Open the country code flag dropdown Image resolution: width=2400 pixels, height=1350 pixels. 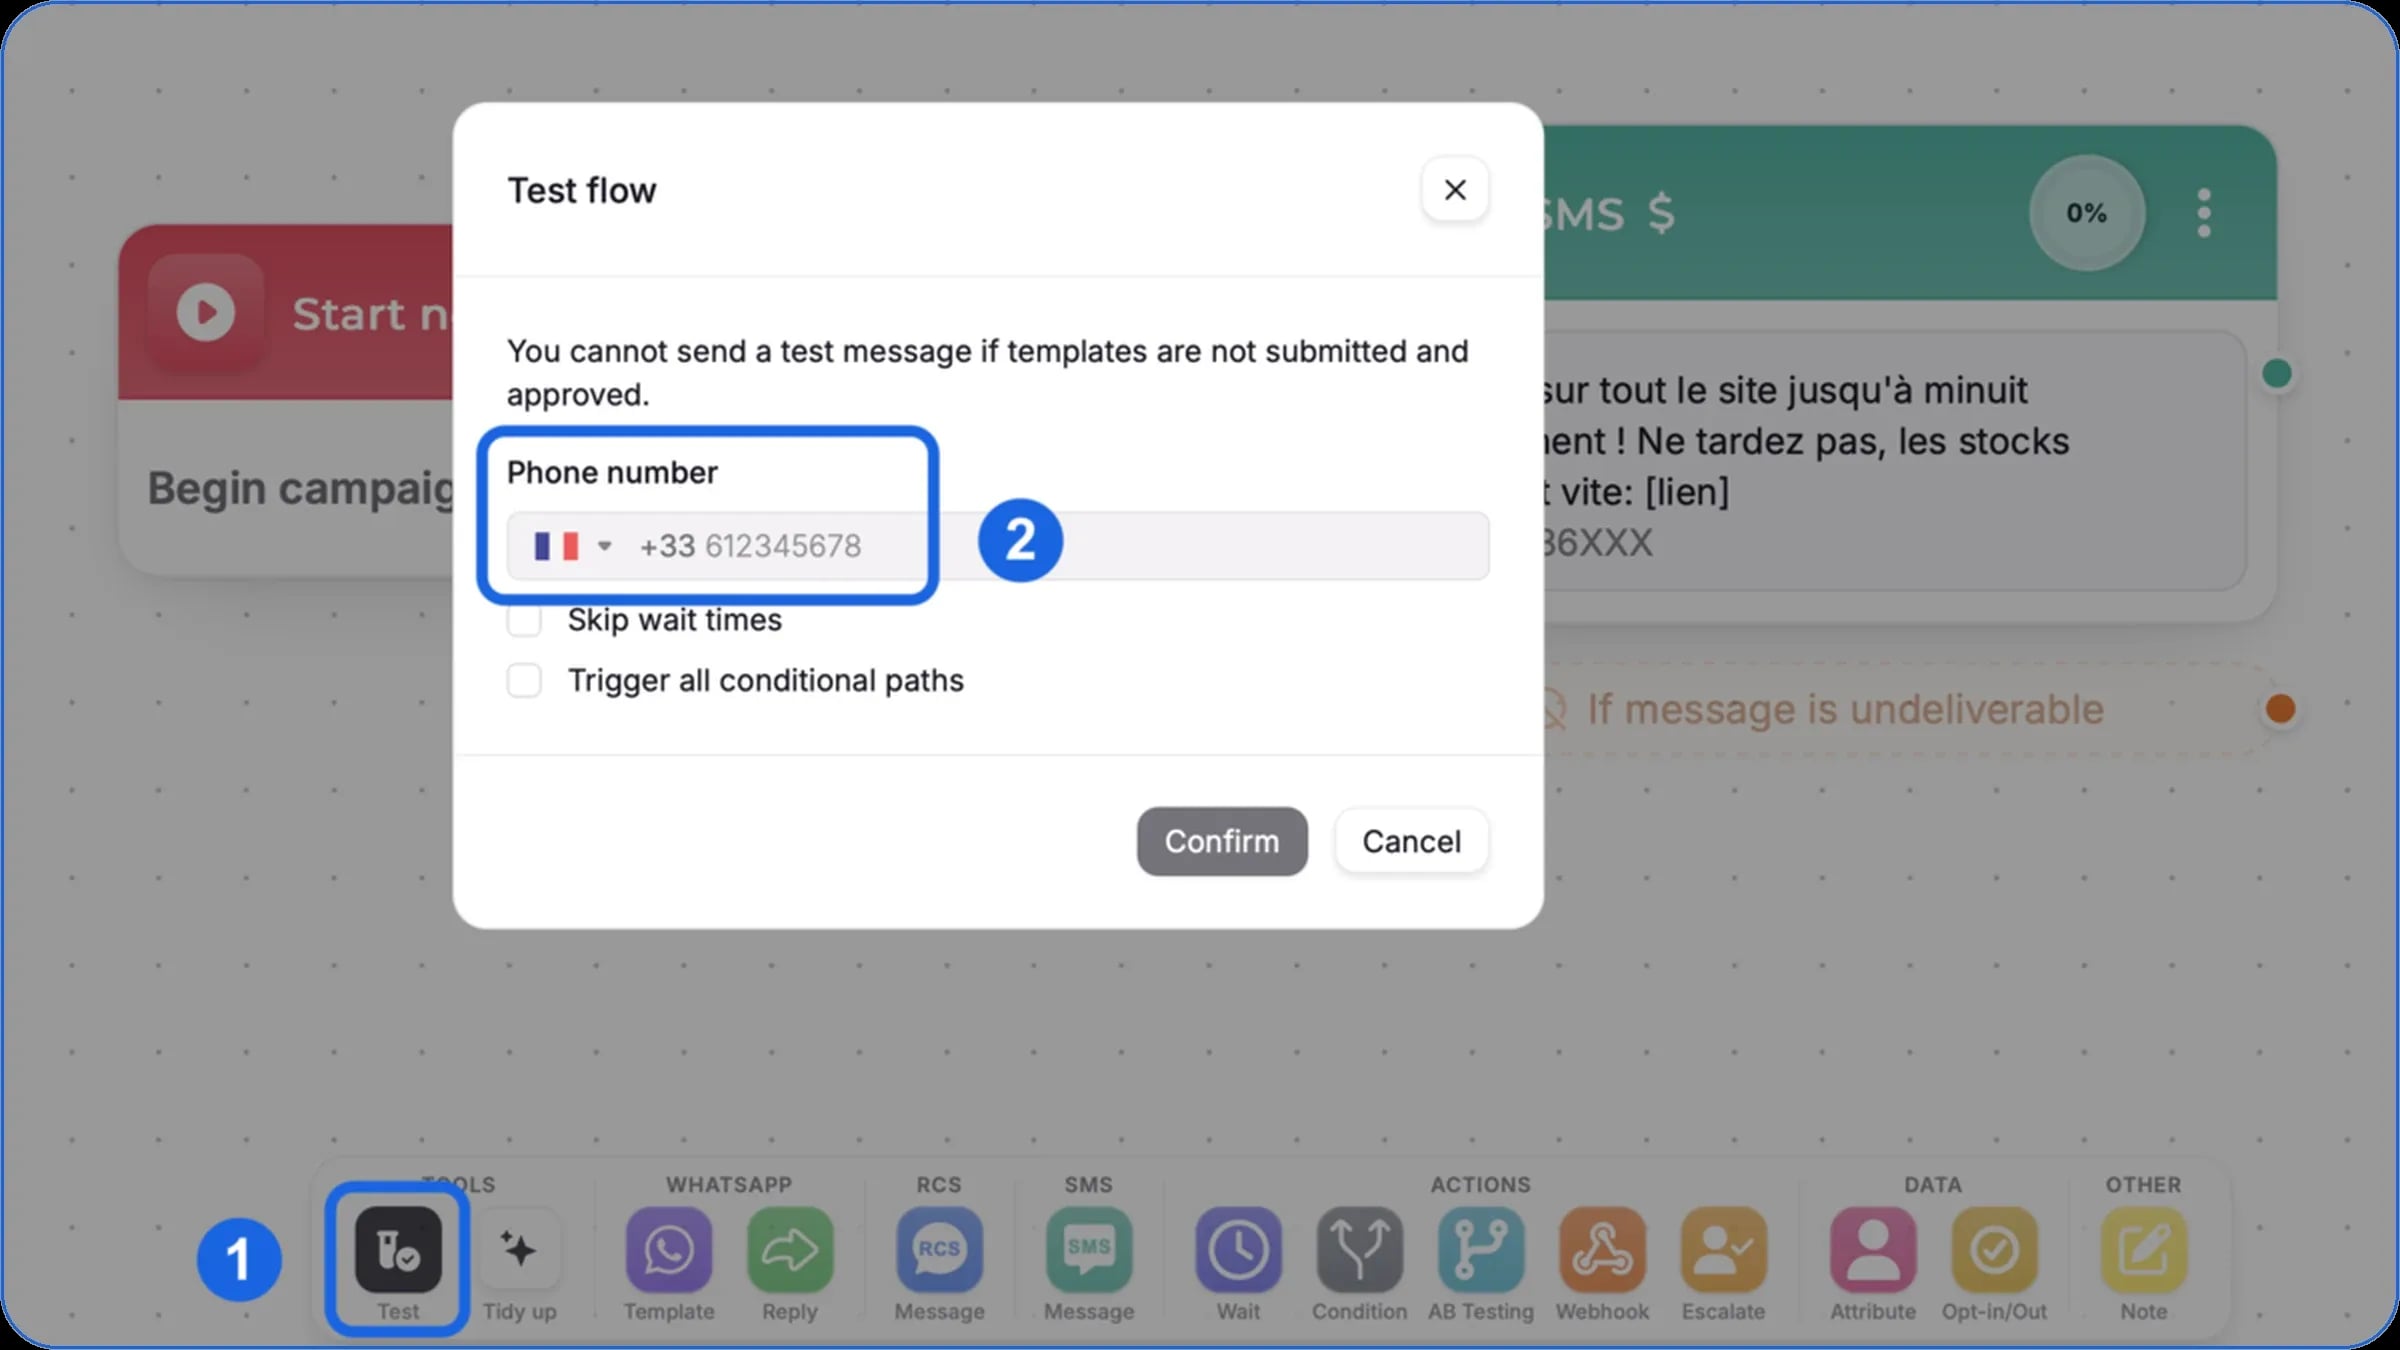click(573, 546)
